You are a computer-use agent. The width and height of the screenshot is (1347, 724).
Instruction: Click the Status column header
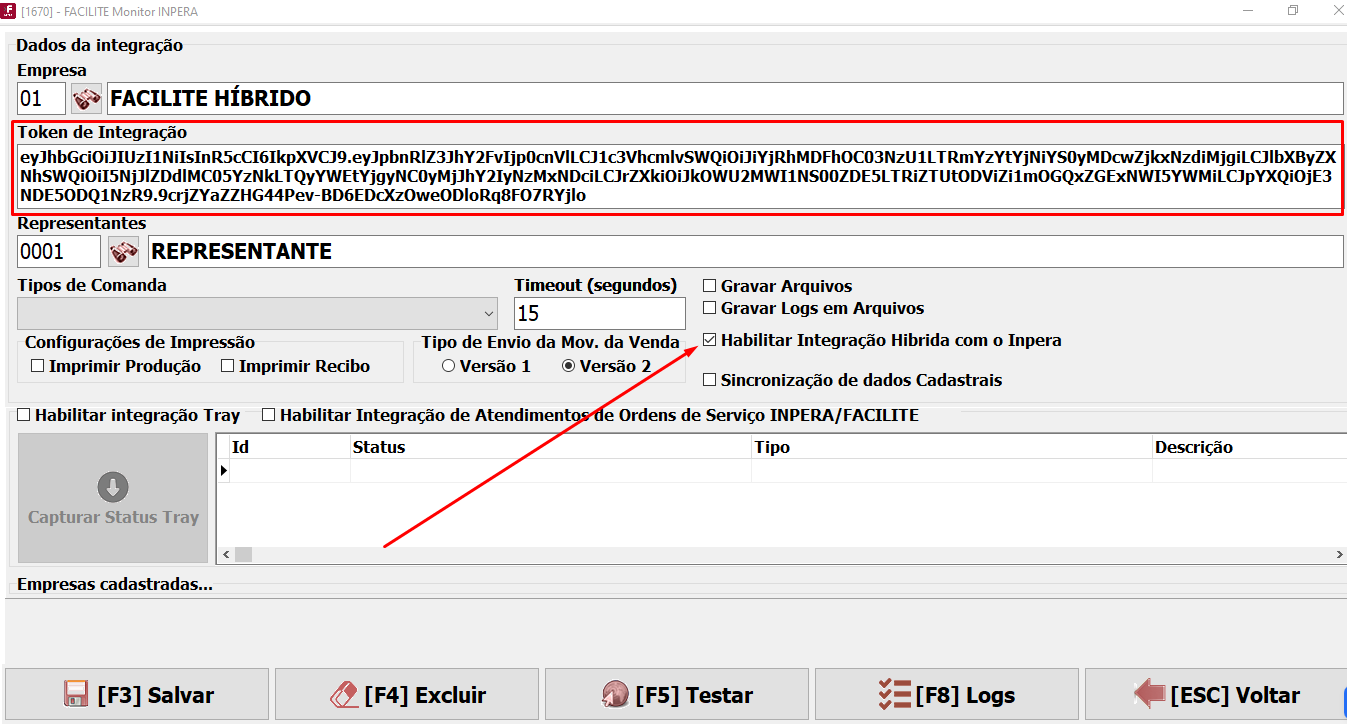[x=551, y=447]
